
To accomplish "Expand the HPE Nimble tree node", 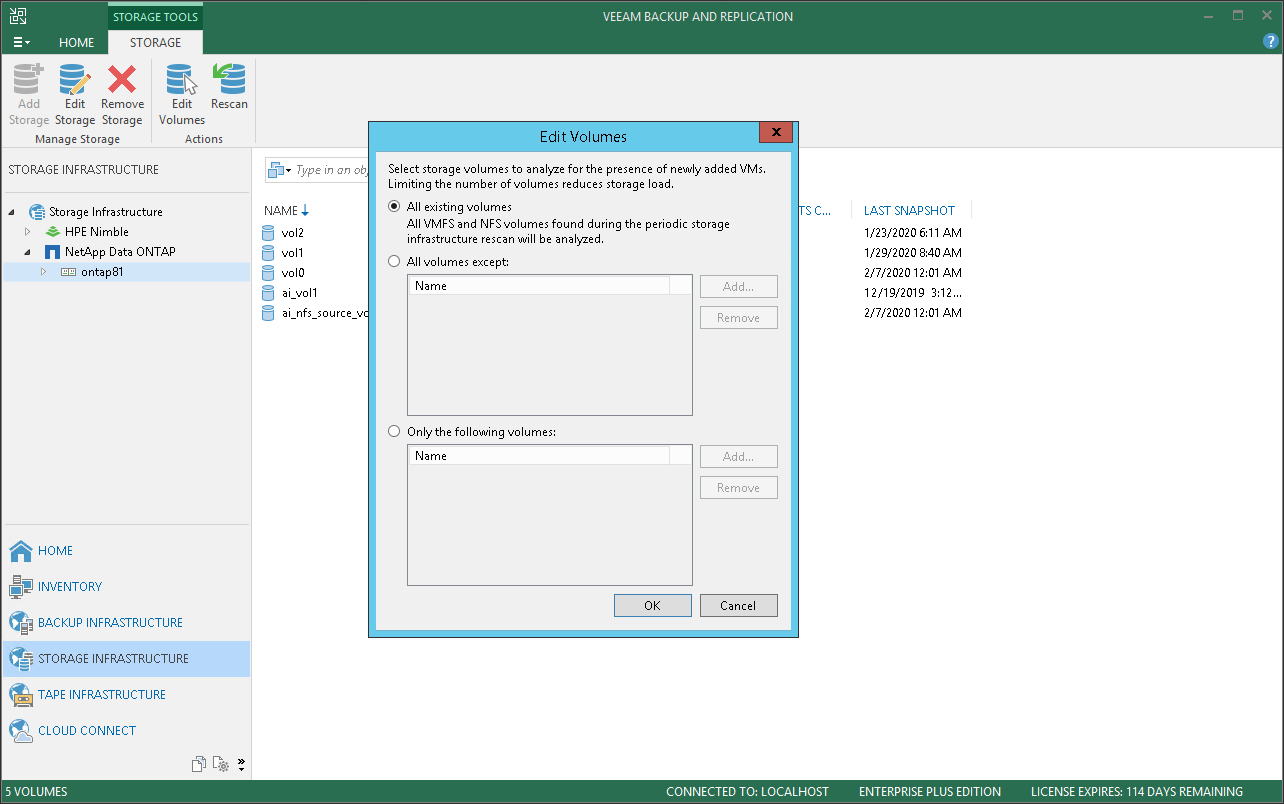I will [x=29, y=232].
